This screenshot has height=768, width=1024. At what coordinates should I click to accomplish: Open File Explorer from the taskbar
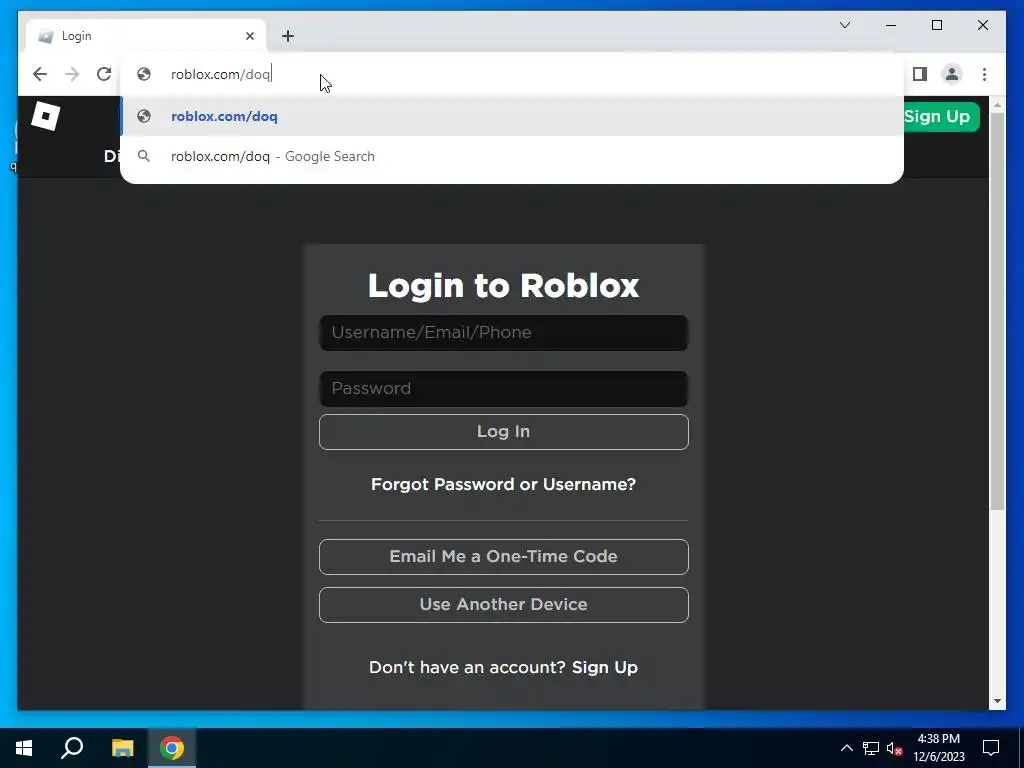[122, 748]
